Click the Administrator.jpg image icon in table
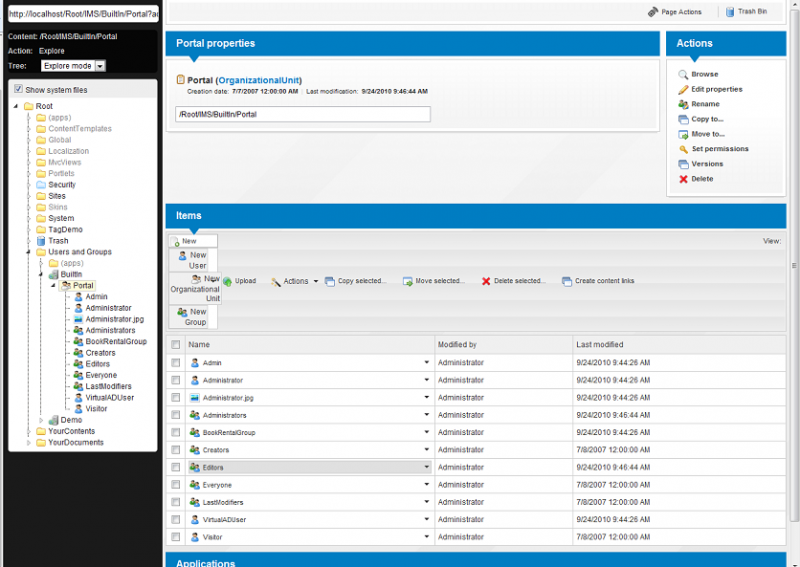The image size is (800, 567). click(194, 398)
